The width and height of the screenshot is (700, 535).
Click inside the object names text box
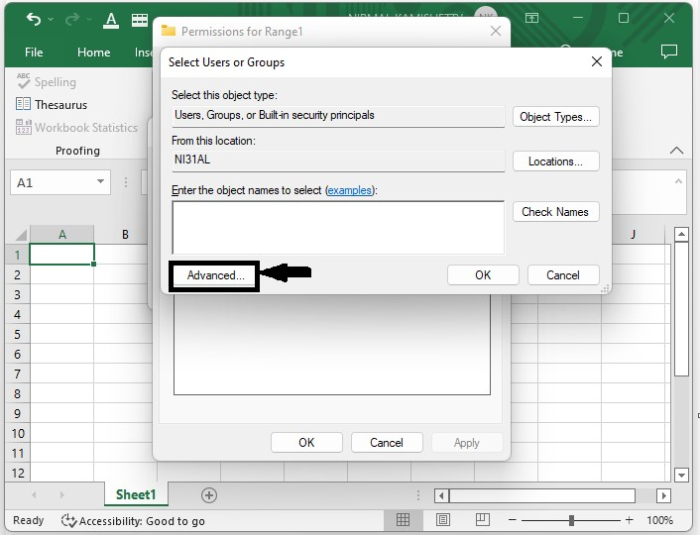(337, 227)
